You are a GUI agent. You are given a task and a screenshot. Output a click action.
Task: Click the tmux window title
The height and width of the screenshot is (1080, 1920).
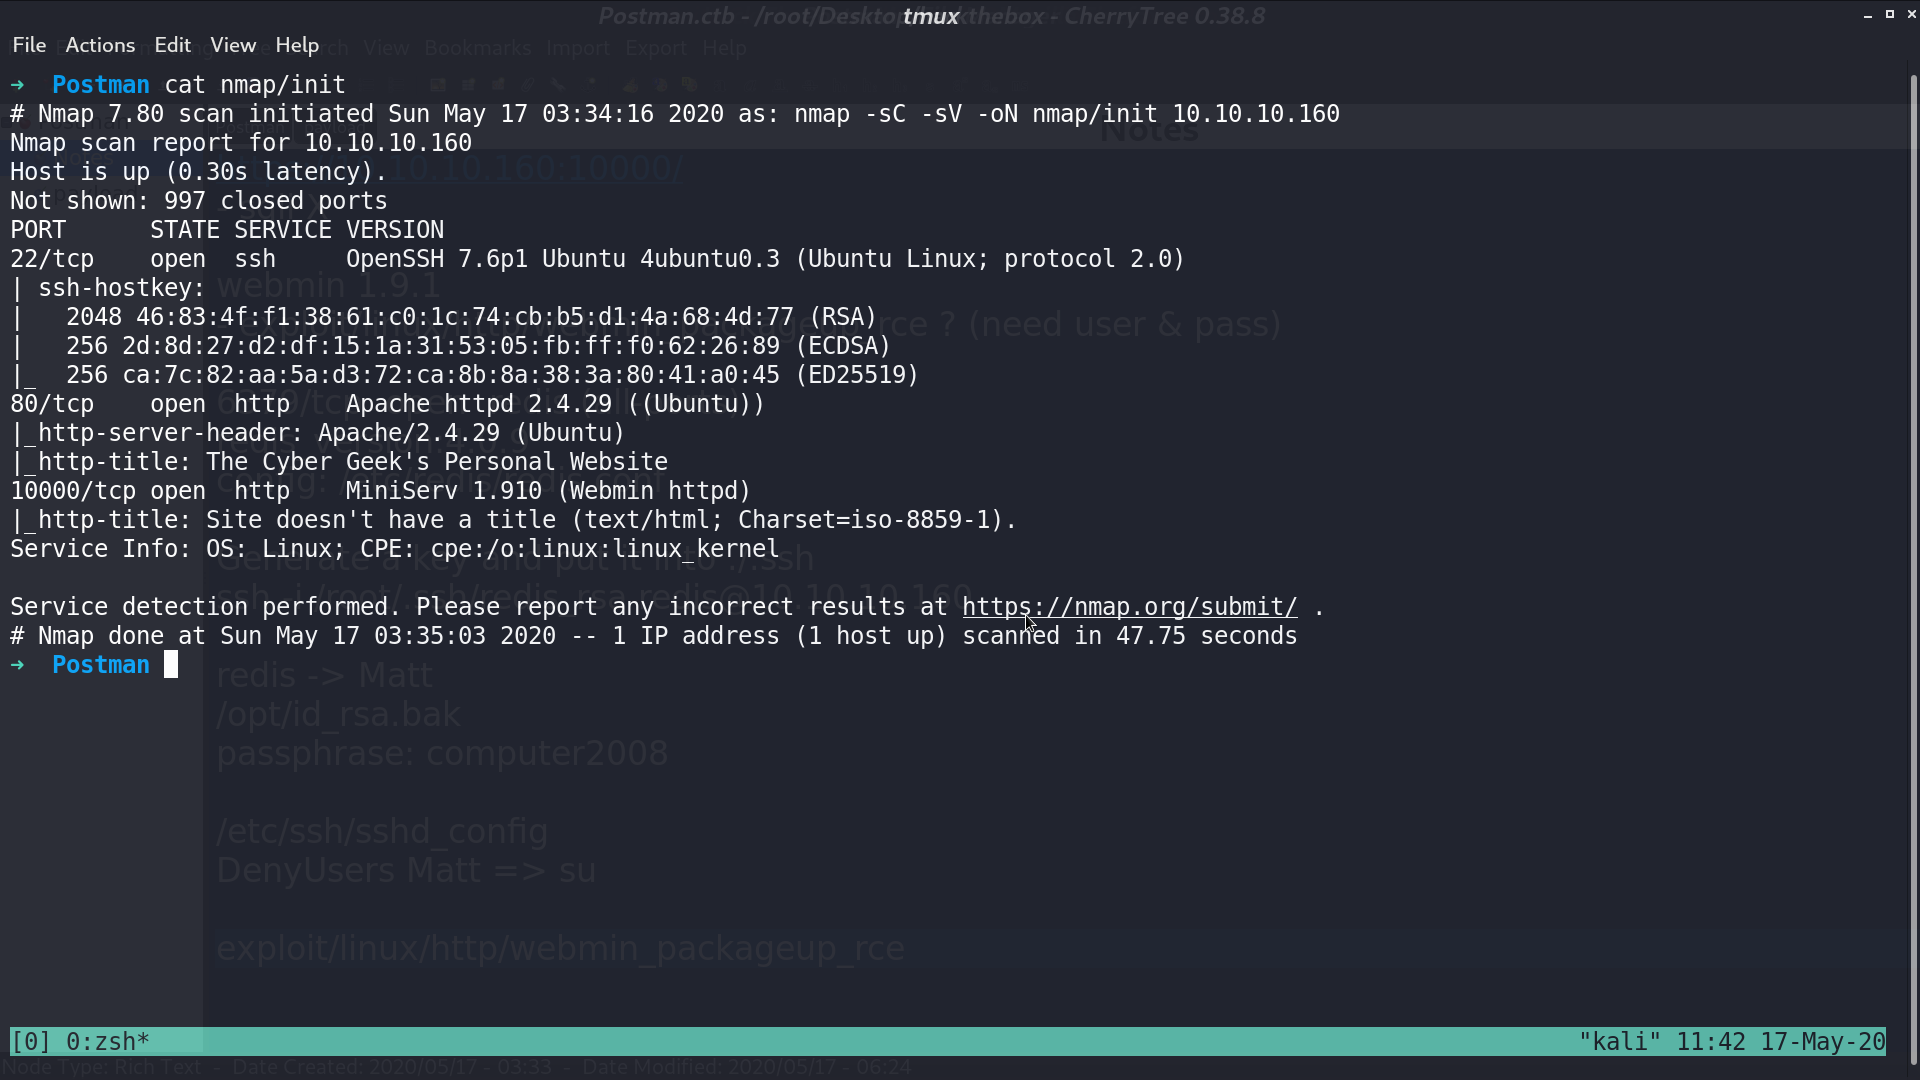click(931, 16)
